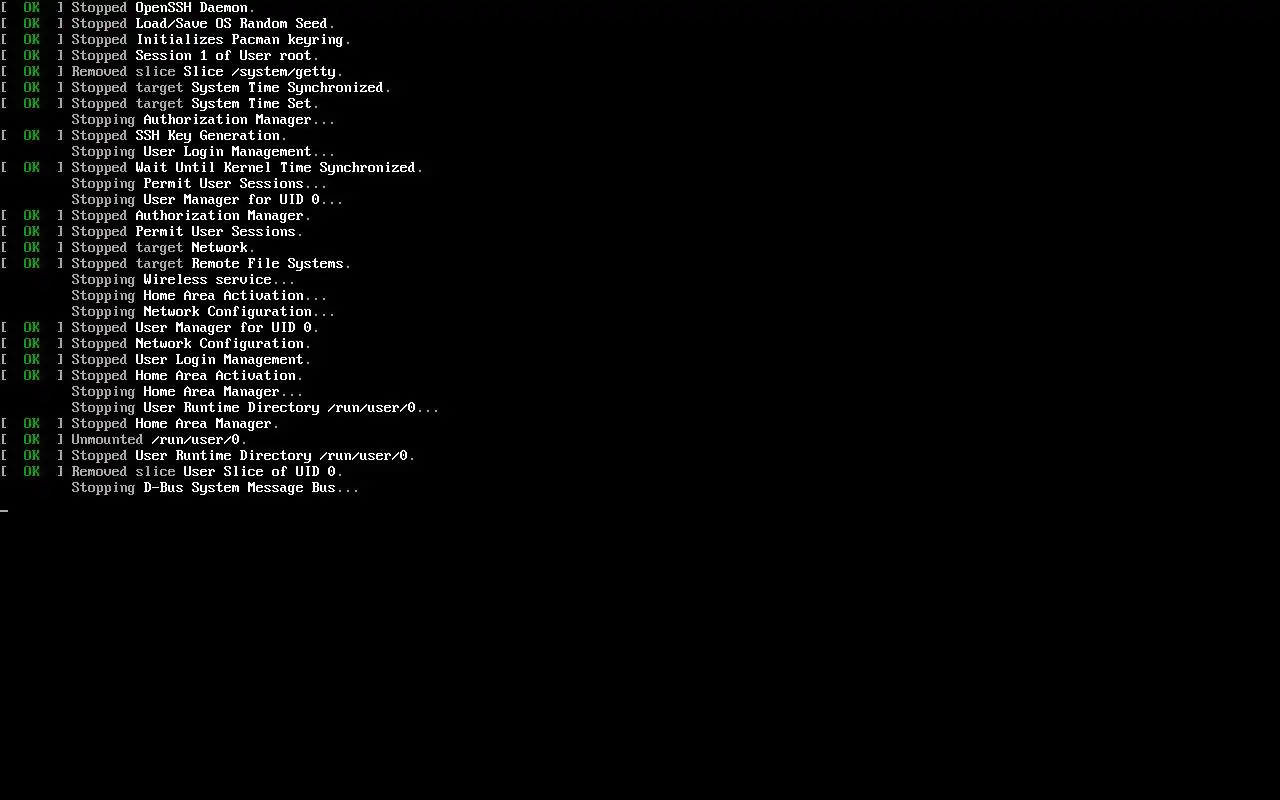Screen dimensions: 1280x800
Task: Click 'Stopping Network Configuration...' line
Action: 204,312
